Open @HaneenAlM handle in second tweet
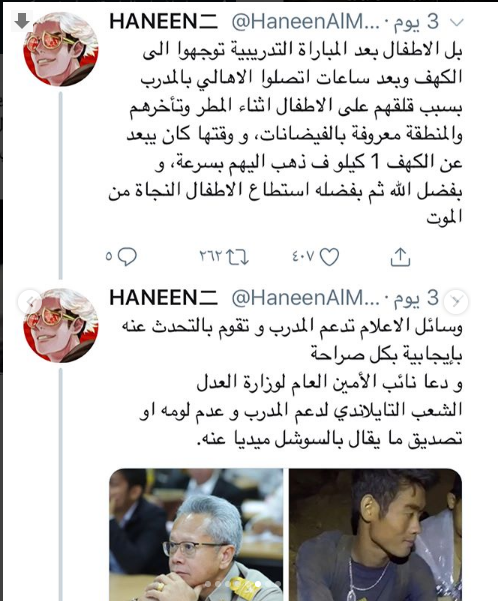 (x=305, y=298)
